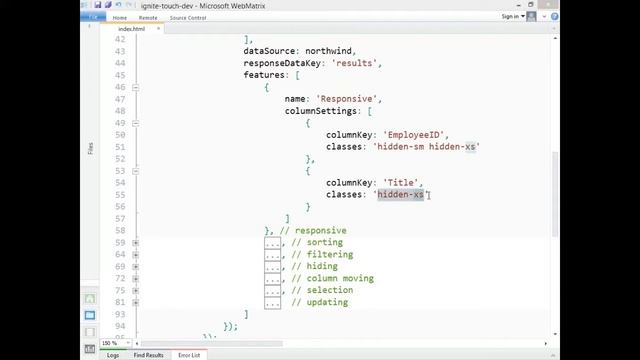This screenshot has width=640, height=360.
Task: Open the Source Control ribbon tab
Action: [x=188, y=18]
